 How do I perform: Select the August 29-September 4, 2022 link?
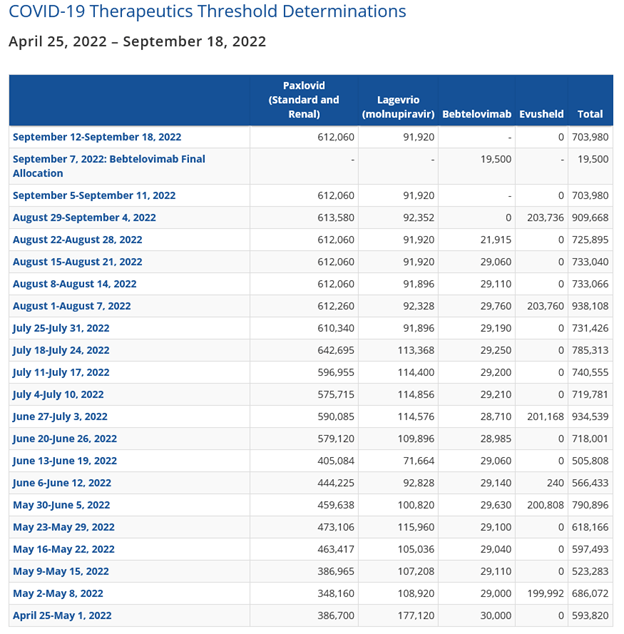(84, 218)
